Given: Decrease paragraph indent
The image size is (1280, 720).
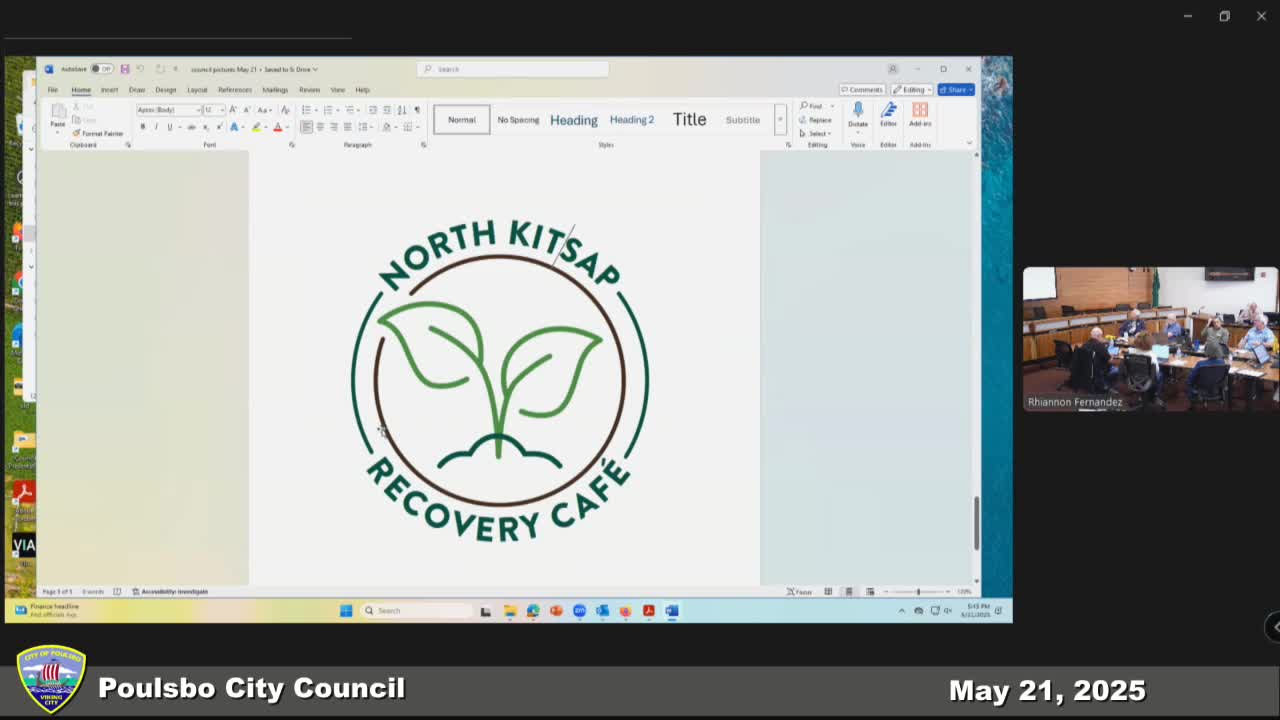Looking at the screenshot, I should tap(372, 109).
